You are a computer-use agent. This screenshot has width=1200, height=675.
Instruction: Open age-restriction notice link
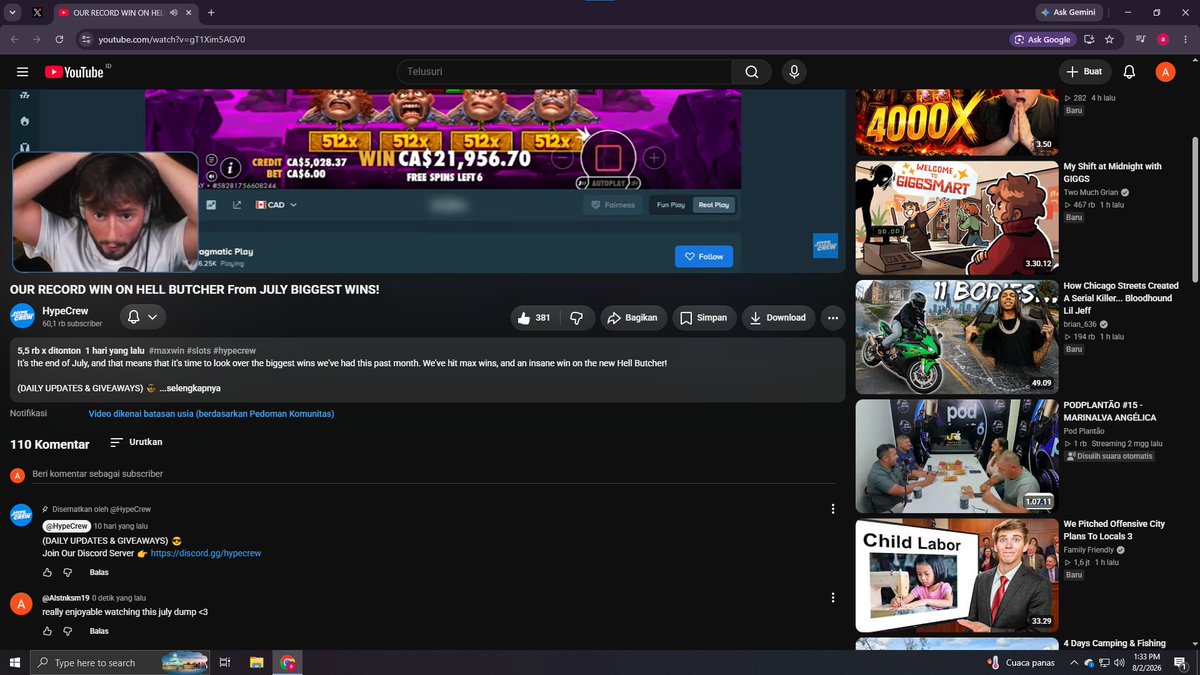211,414
